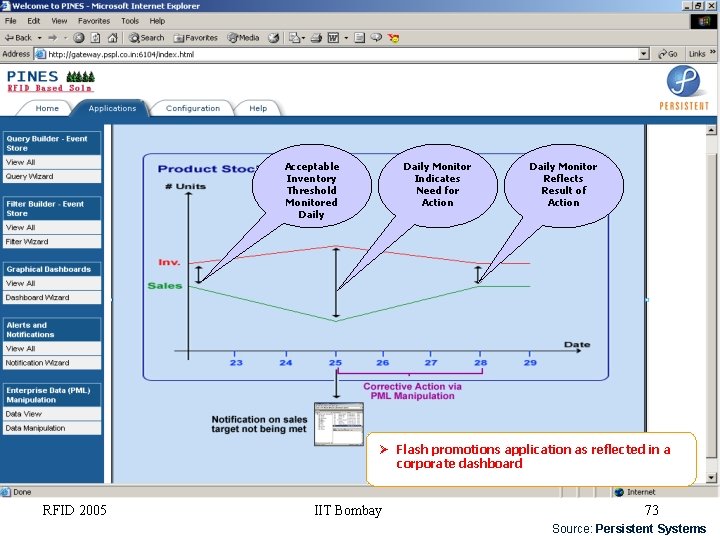Click into the address URL field

click(x=342, y=54)
